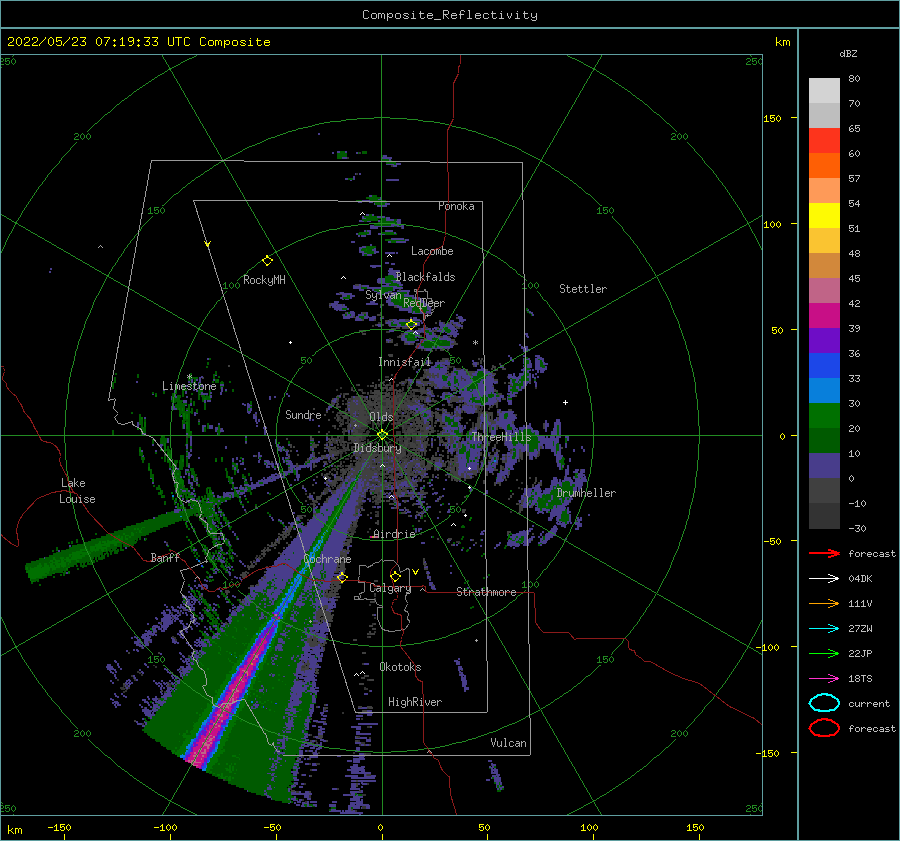Screen dimensions: 900x841
Task: Click the white 04DK arrow icon
Action: point(824,579)
